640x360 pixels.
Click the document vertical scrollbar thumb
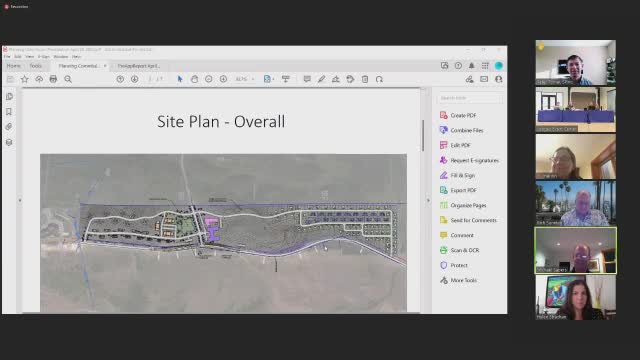pos(423,136)
